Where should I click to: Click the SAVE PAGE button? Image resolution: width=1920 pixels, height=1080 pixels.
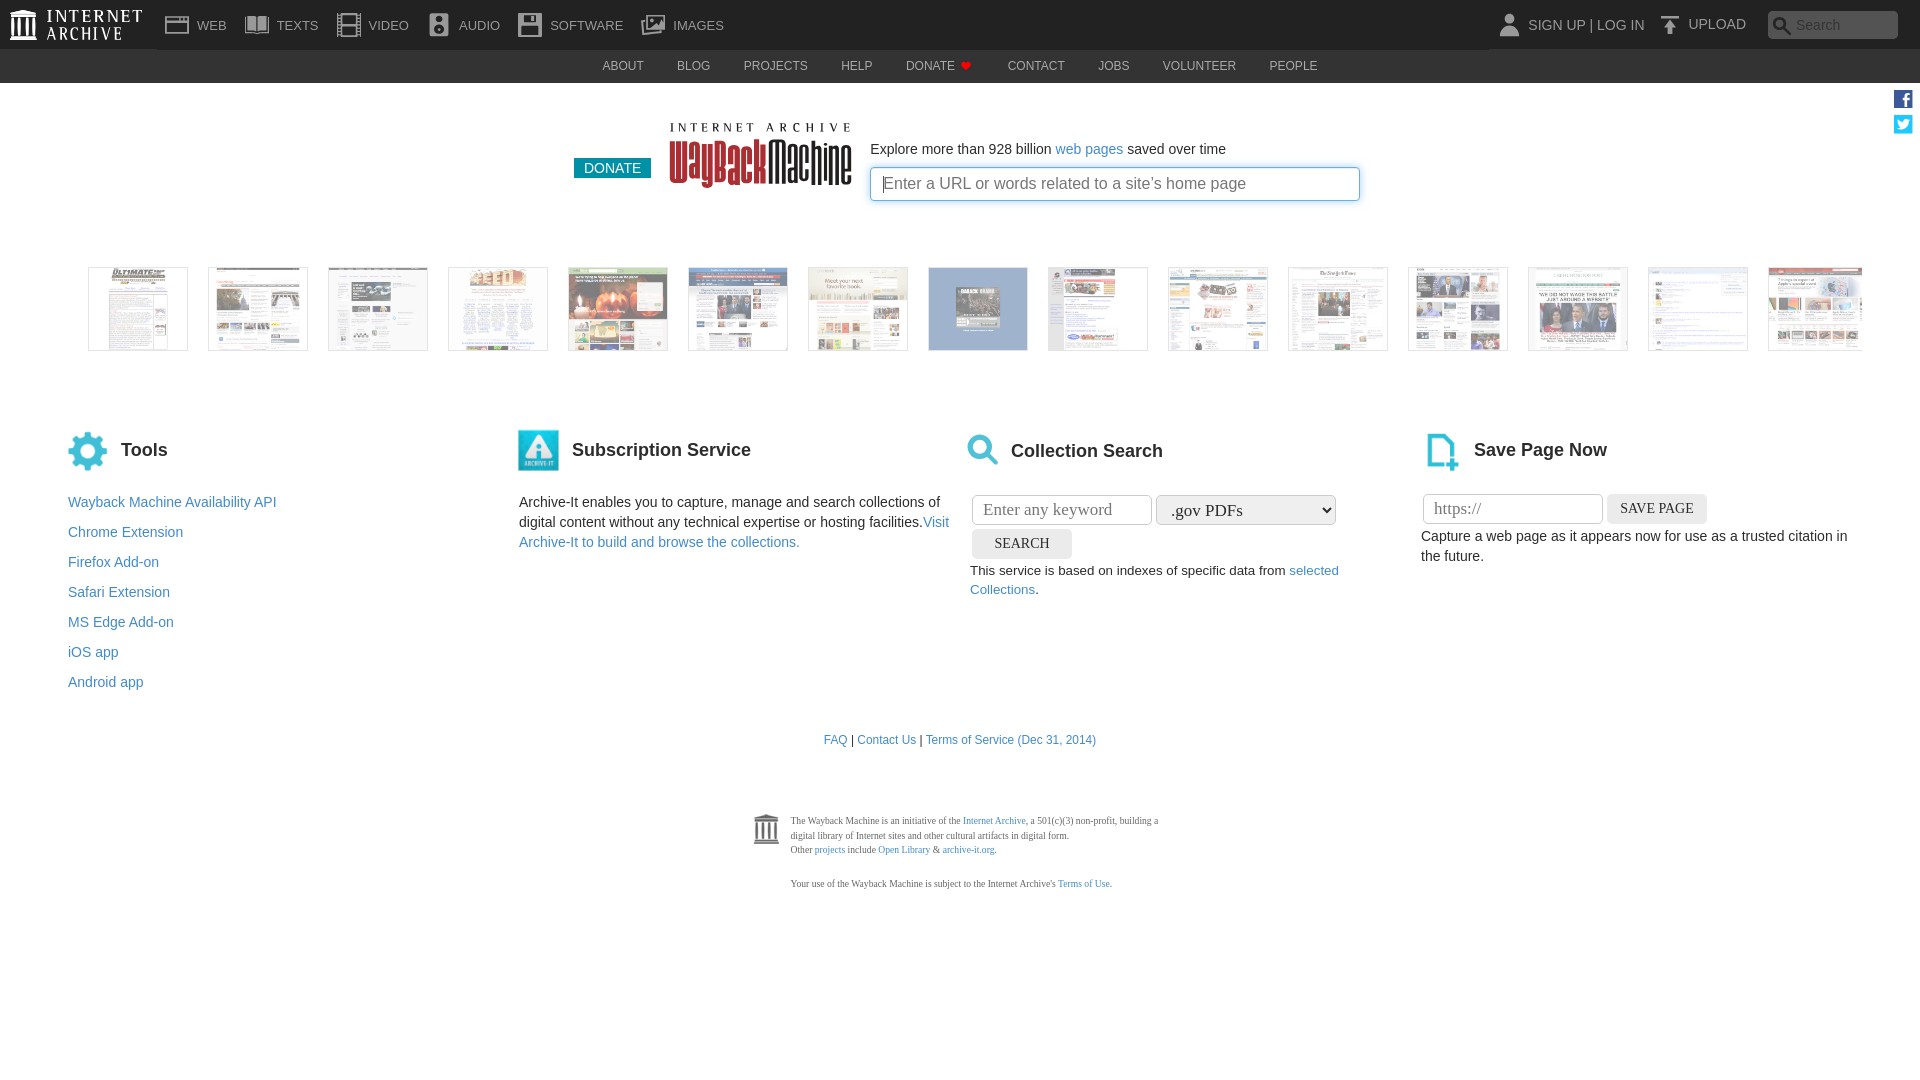[1656, 508]
